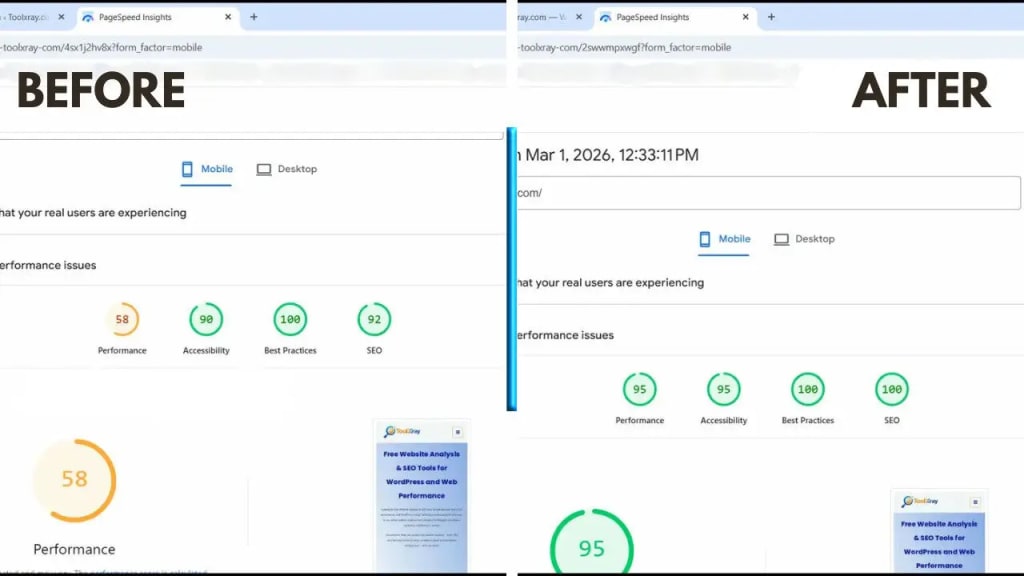
Task: Click the 95 Performance circle in AFTER
Action: (x=639, y=390)
